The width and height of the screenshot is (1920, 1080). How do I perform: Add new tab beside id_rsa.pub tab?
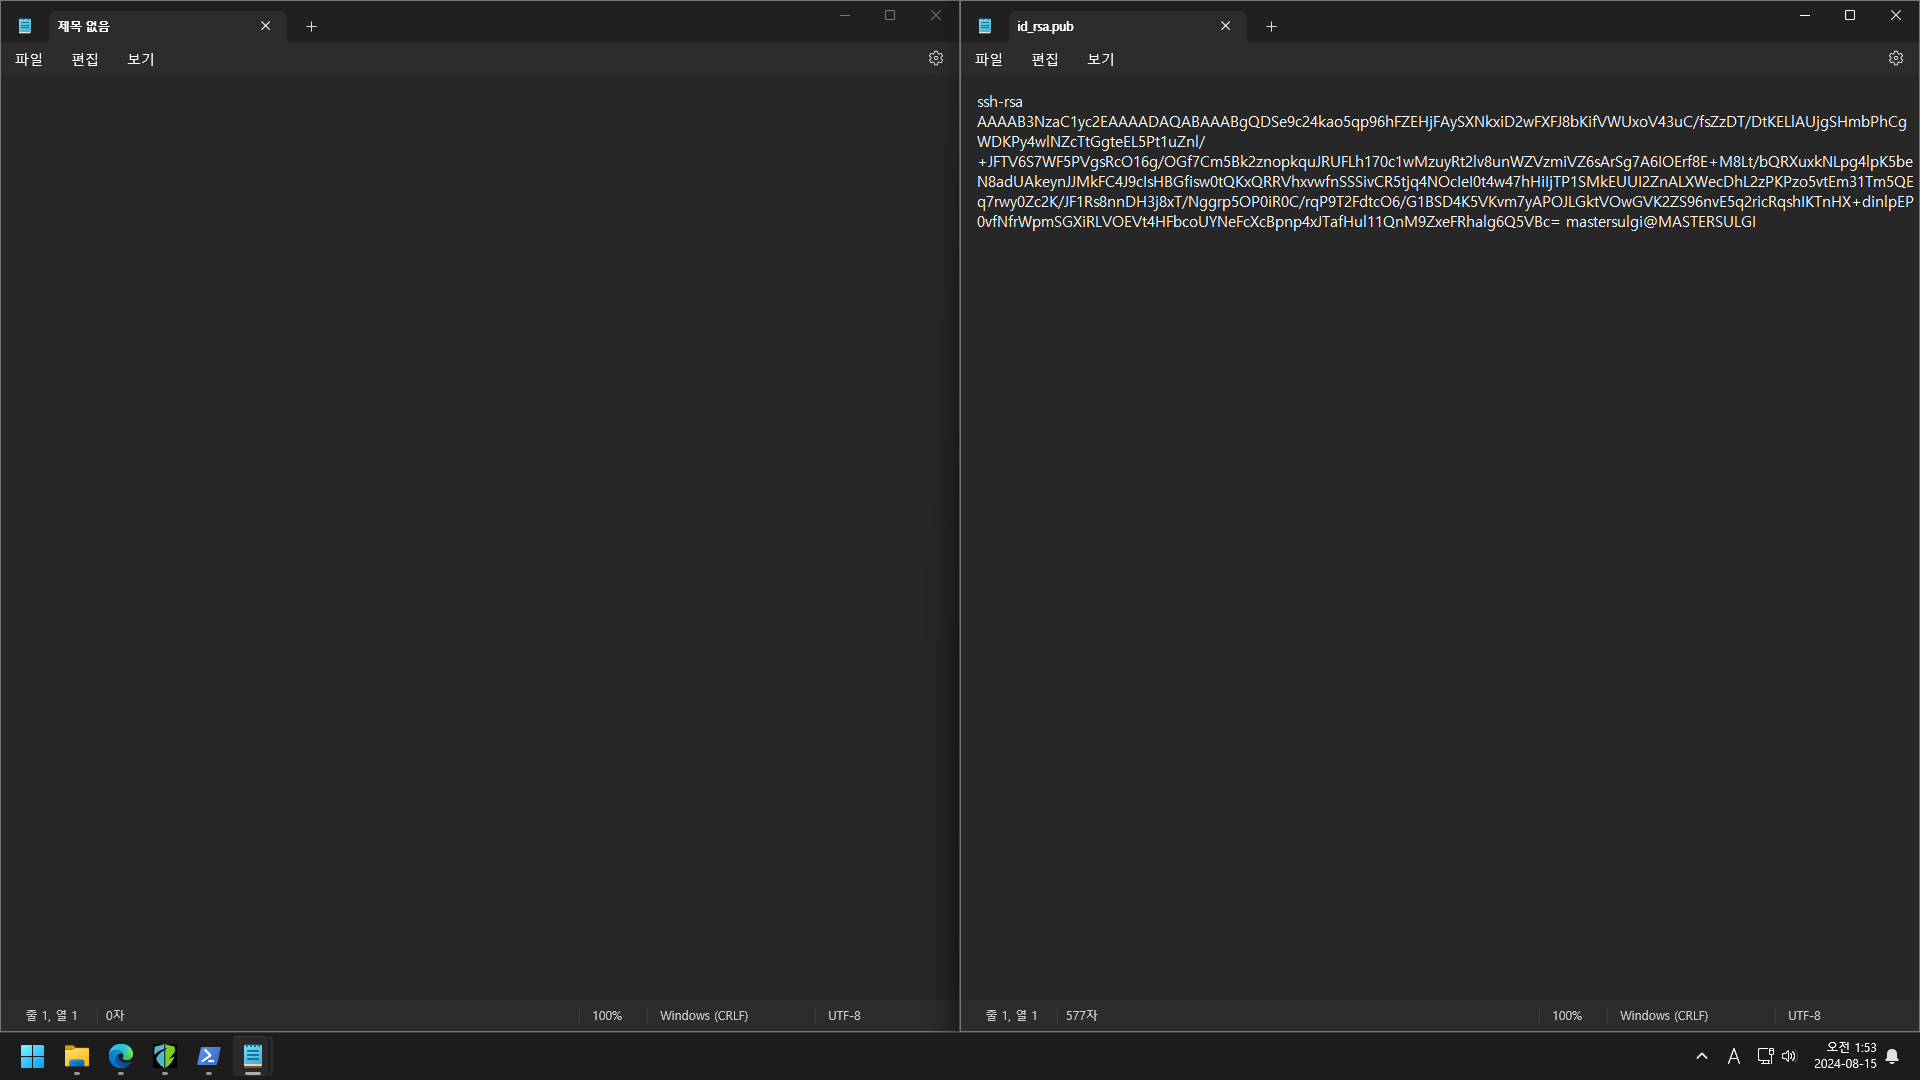(x=1271, y=27)
